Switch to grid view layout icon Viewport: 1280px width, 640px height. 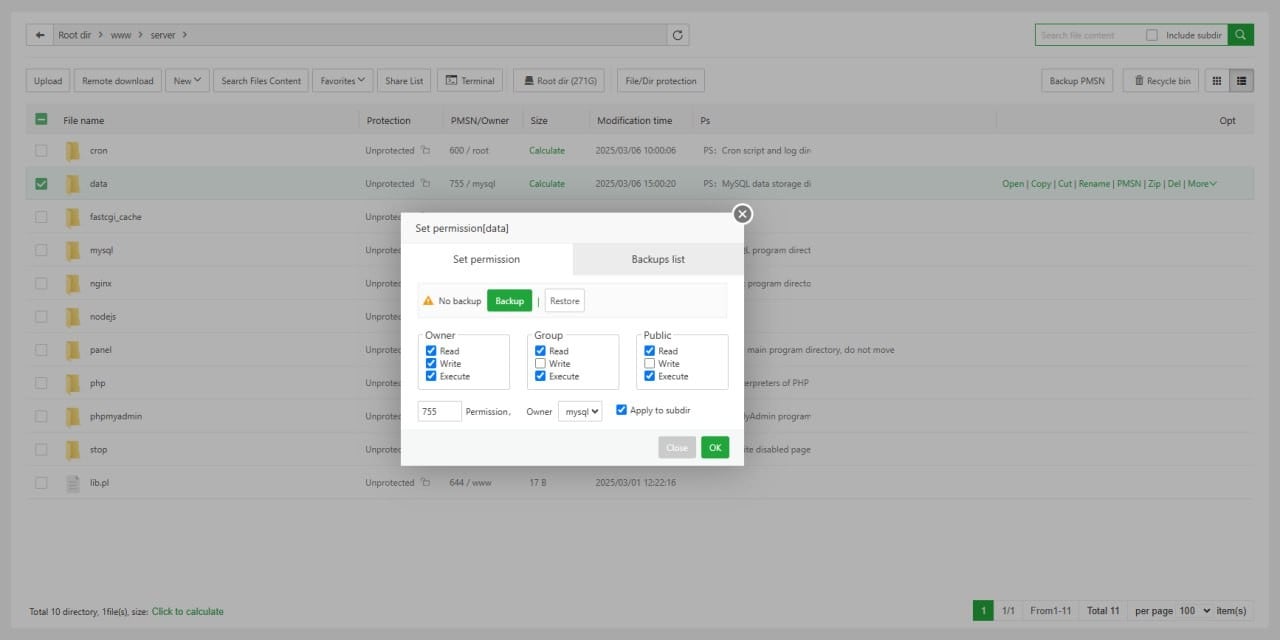(1217, 81)
